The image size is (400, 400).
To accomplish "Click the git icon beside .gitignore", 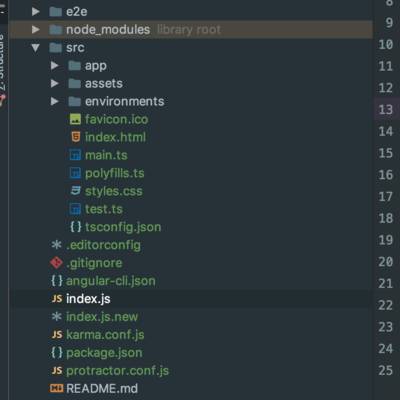I will [56, 263].
